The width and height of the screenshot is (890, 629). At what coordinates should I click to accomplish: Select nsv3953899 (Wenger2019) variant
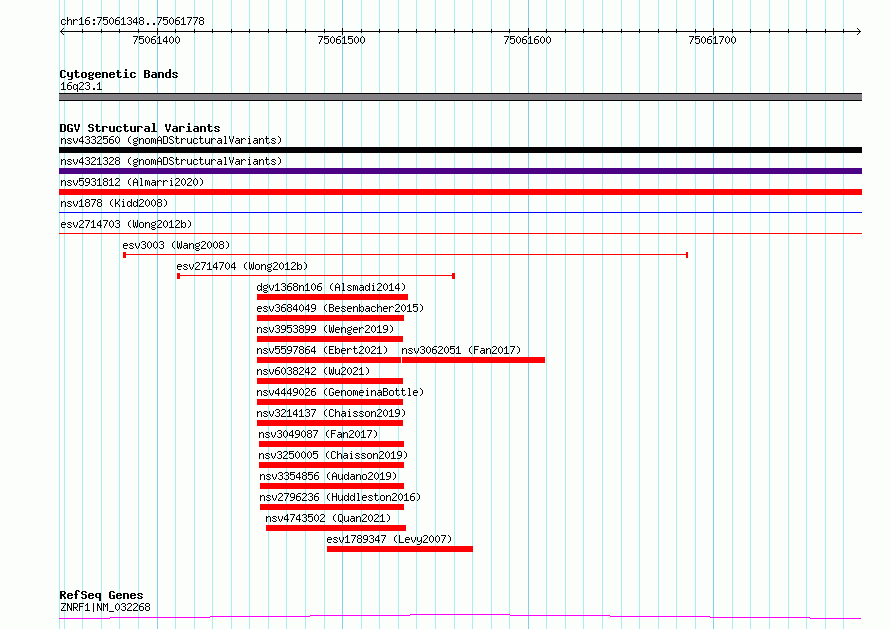[325, 329]
